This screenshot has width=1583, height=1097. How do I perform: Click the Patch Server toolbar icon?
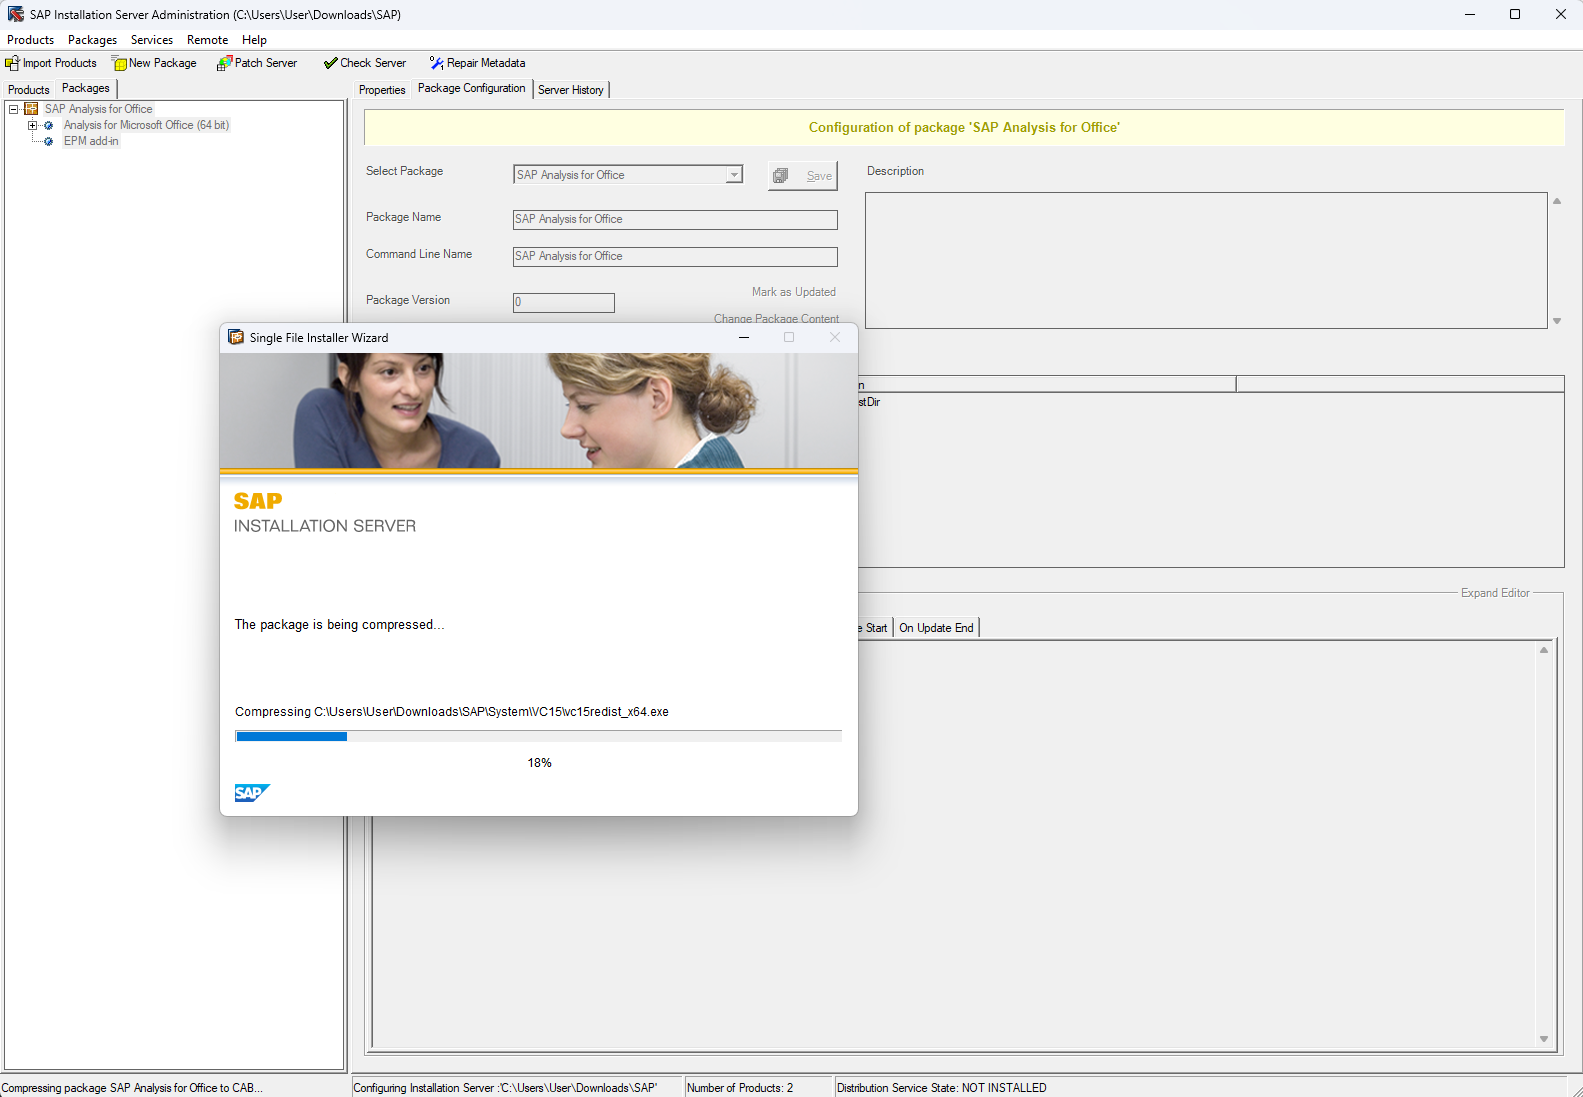224,63
